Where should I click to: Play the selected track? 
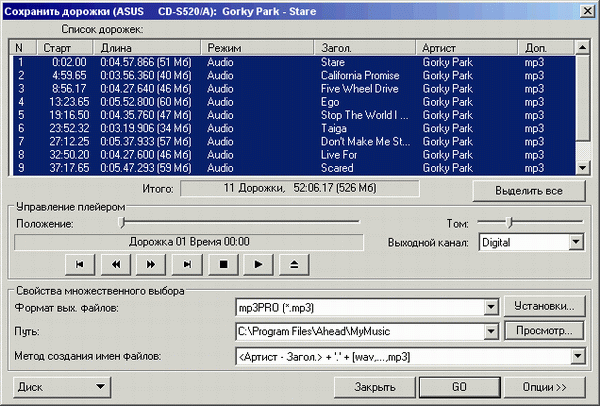point(259,264)
